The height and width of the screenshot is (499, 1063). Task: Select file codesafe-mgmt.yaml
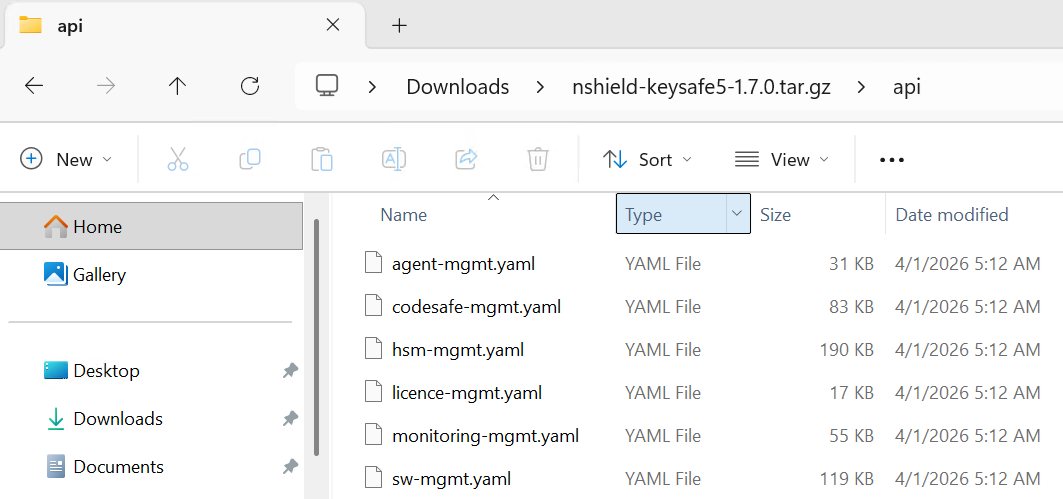click(x=476, y=306)
